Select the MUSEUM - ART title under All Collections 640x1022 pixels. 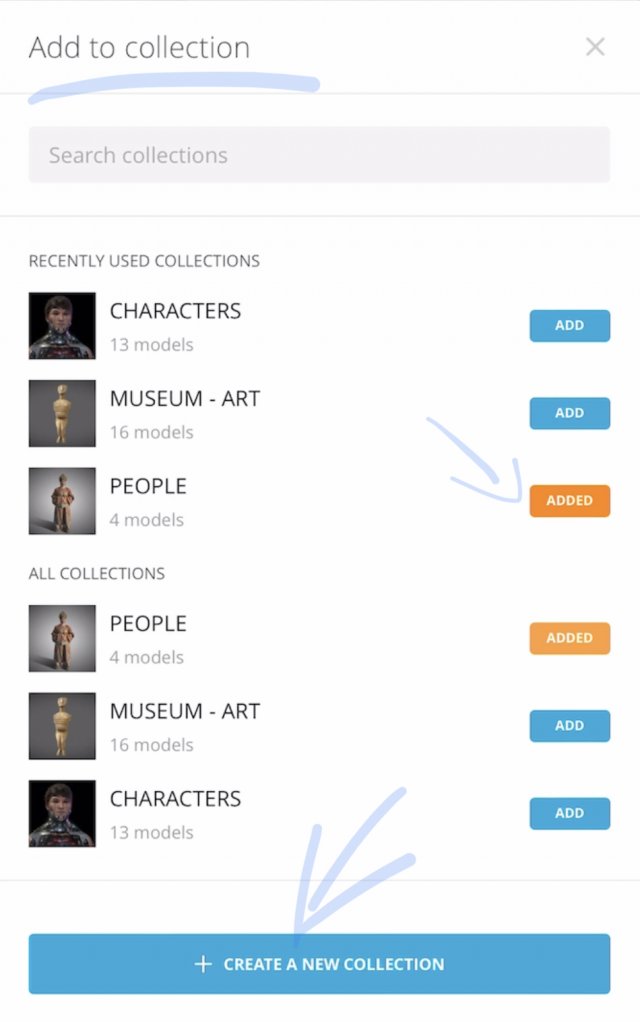[x=185, y=711]
